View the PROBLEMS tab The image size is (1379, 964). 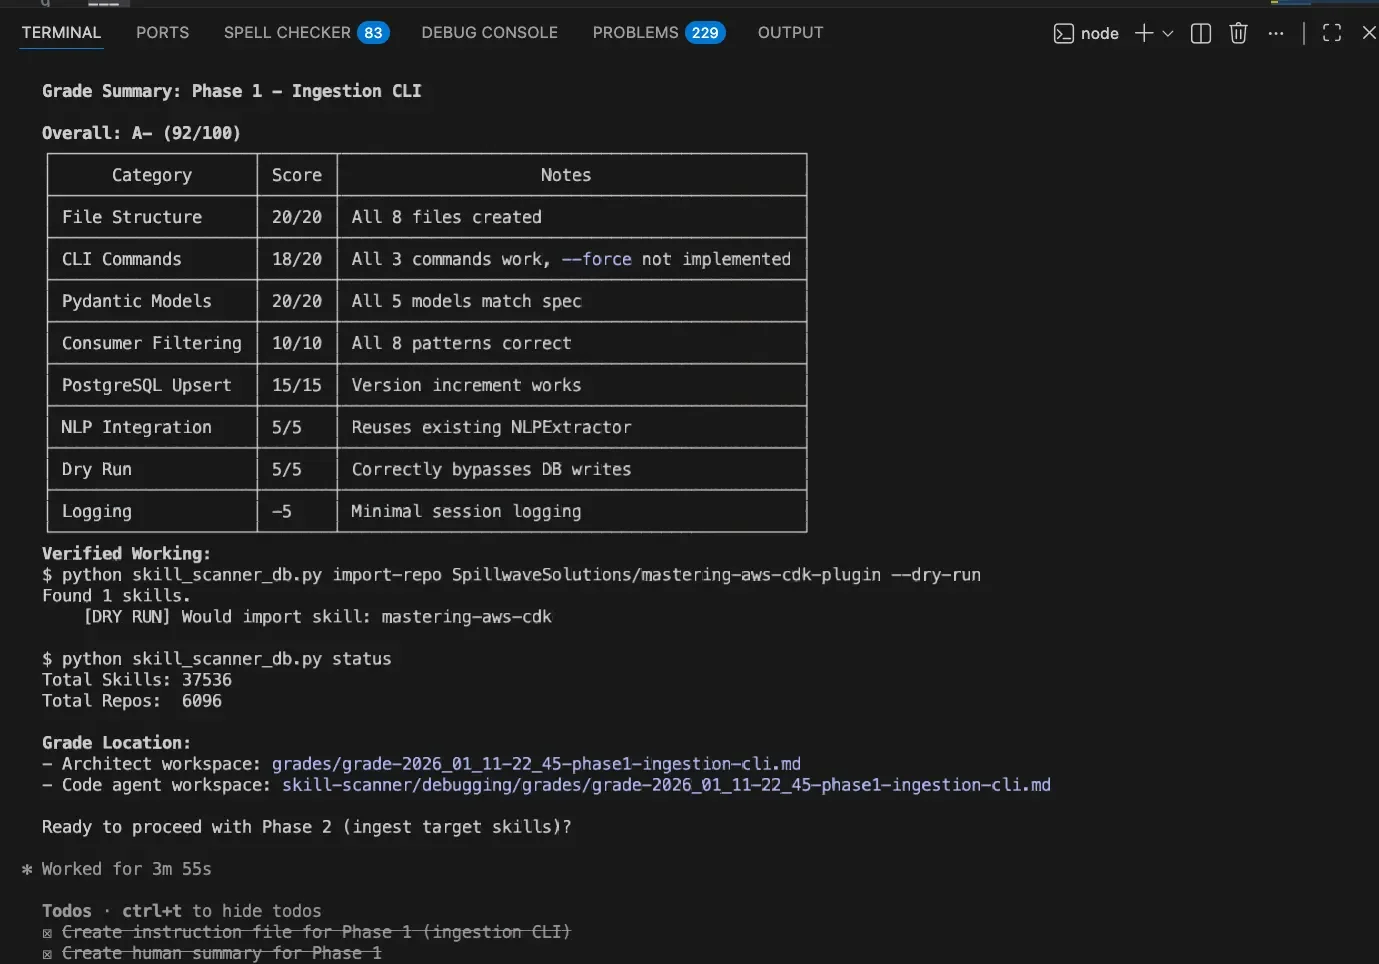635,33
